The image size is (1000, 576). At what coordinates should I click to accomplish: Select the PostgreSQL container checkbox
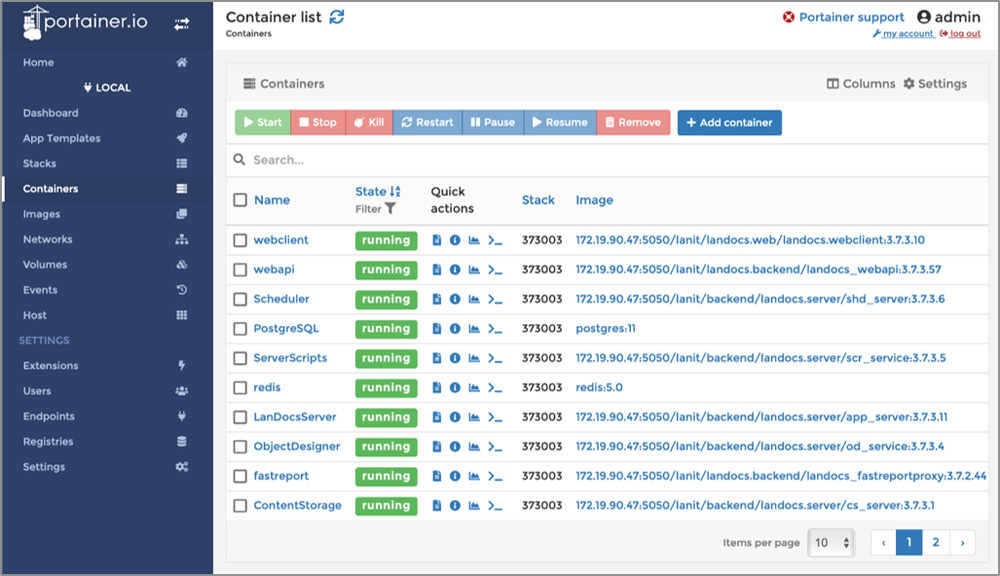[x=240, y=329]
